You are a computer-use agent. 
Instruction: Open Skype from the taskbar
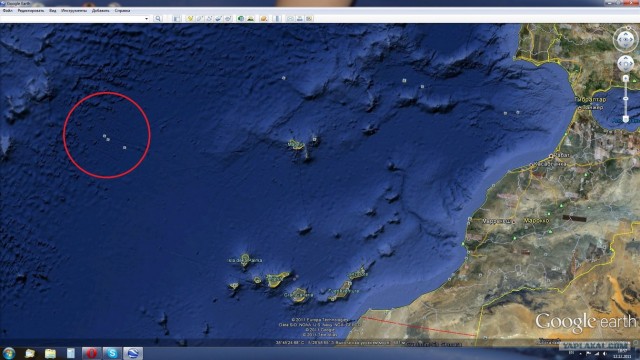(112, 353)
